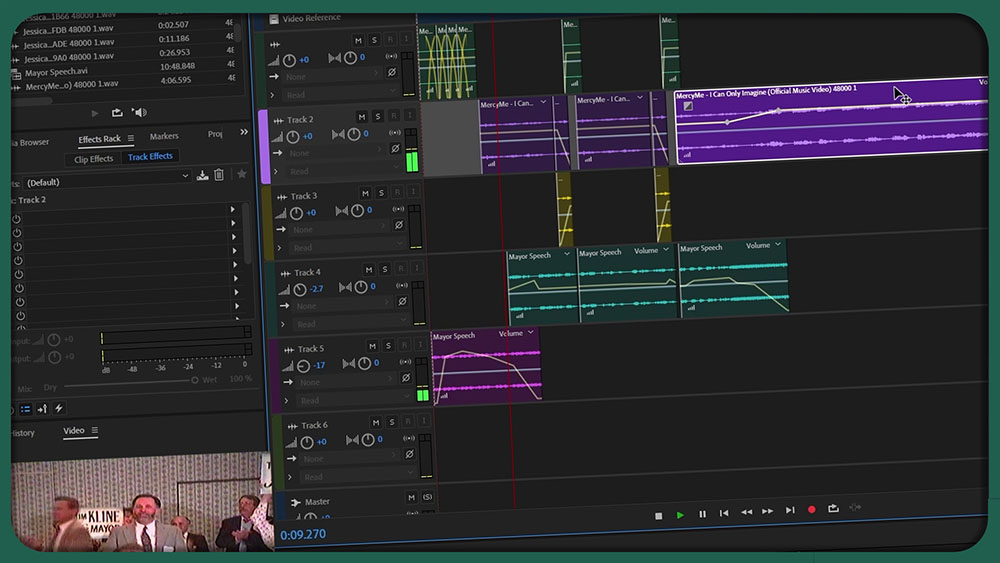Move playhead to previous marker
1000x563 pixels.
coord(724,513)
